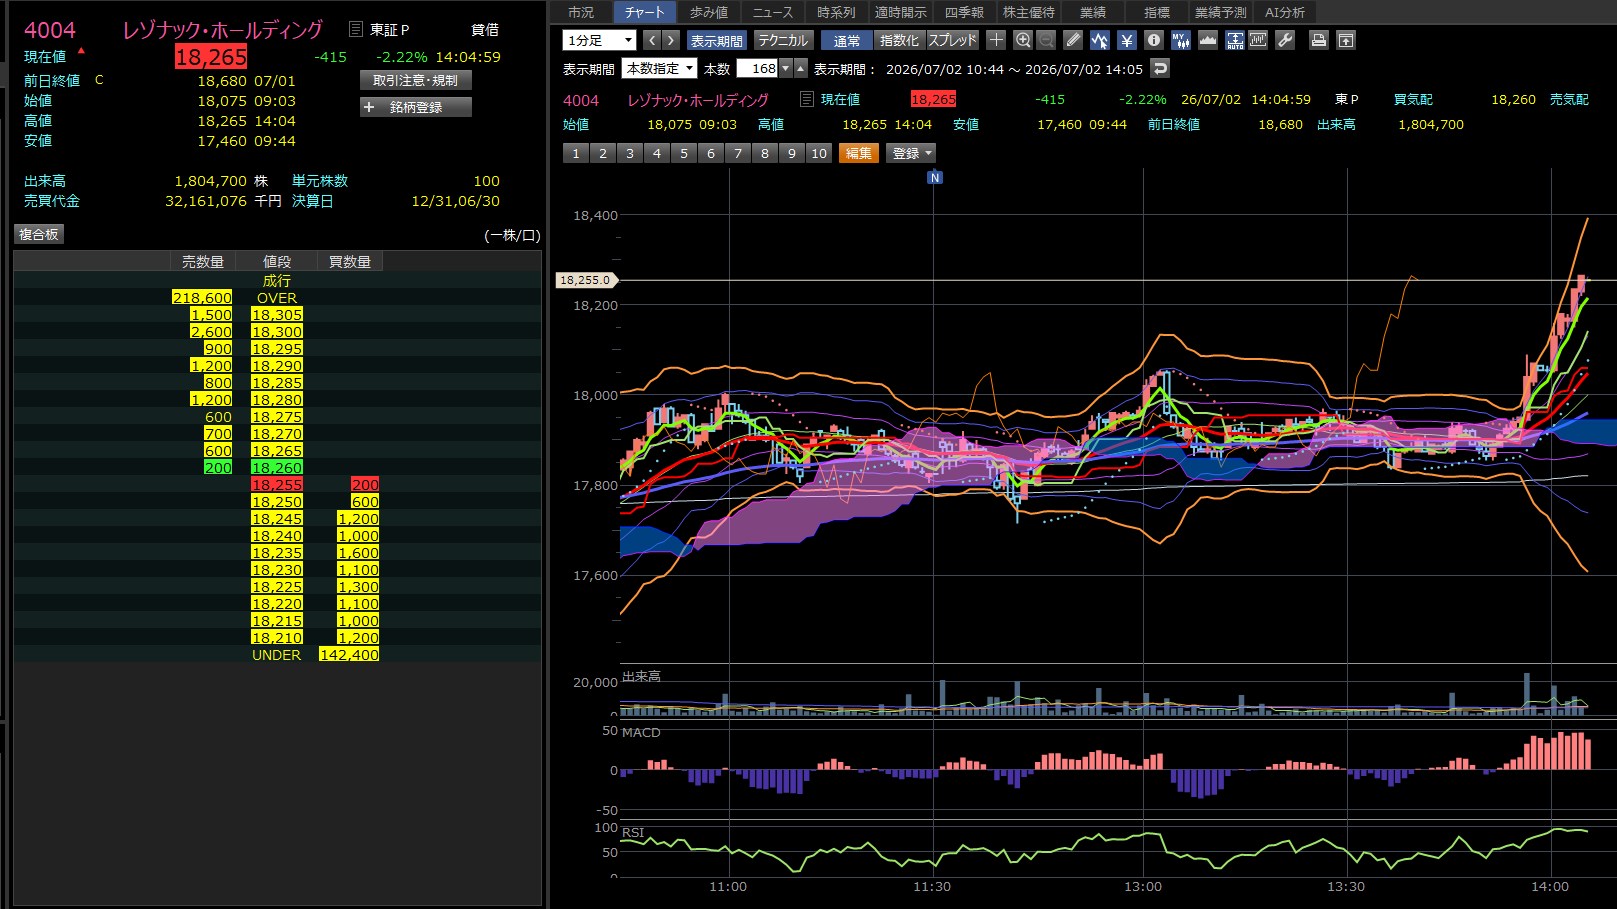This screenshot has width=1617, height=909.
Task: Click the 銘柄登録 button
Action: click(415, 107)
